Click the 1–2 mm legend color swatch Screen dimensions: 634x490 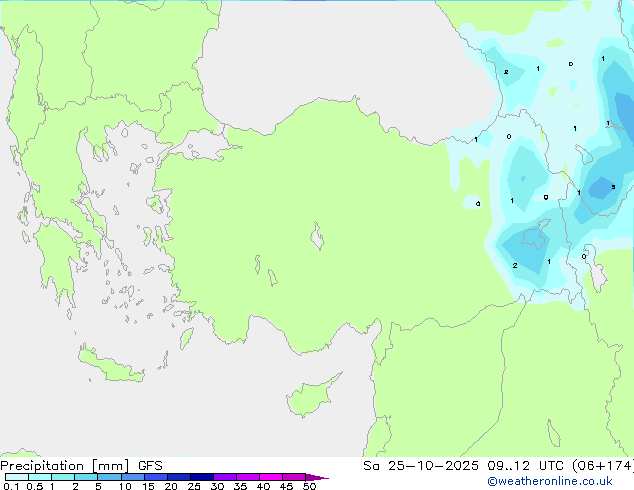pos(63,477)
